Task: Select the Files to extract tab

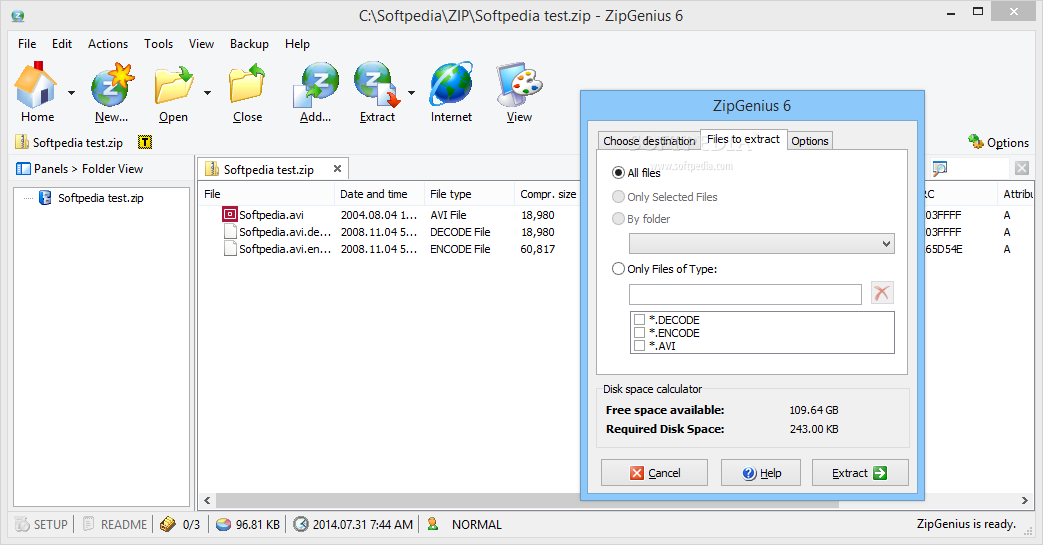Action: click(x=744, y=139)
